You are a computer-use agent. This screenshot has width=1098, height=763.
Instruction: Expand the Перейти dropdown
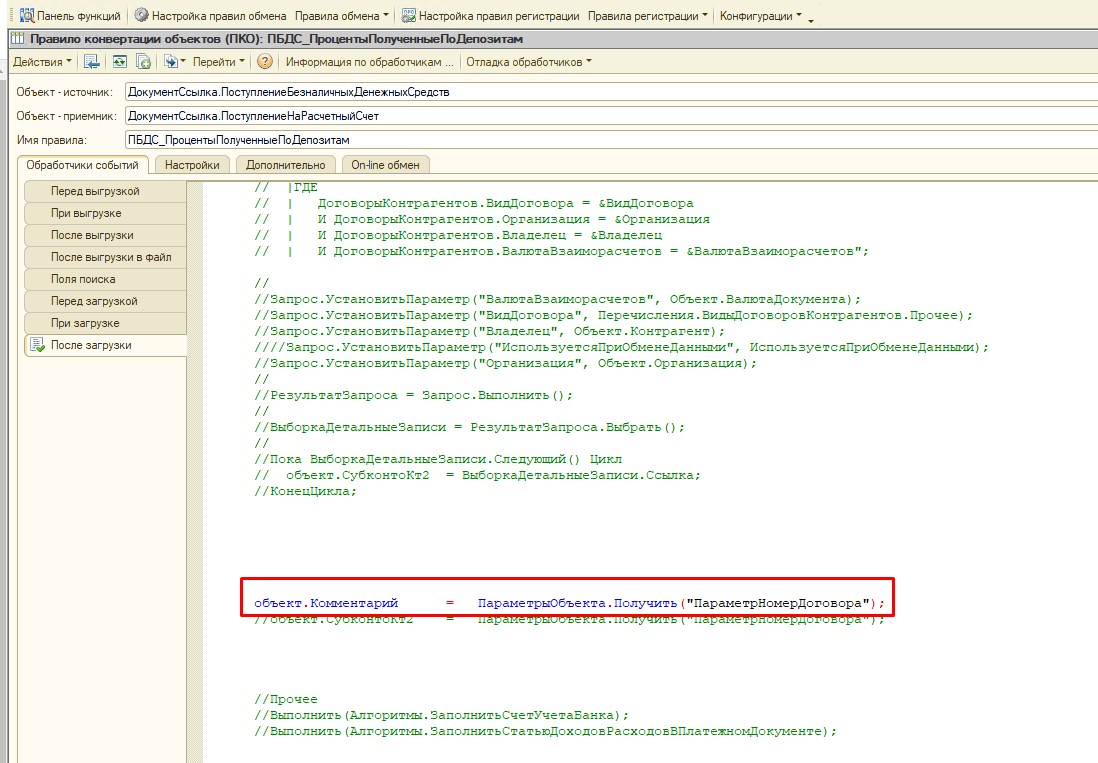pos(219,62)
